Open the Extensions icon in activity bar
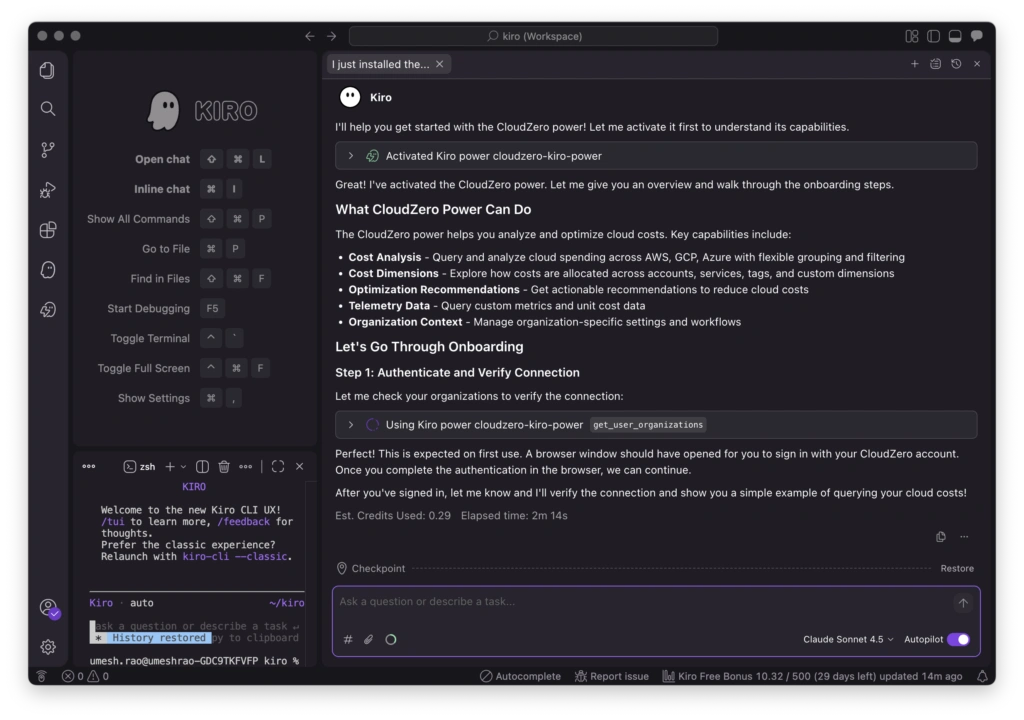Viewport: 1024px width, 720px height. pos(47,230)
